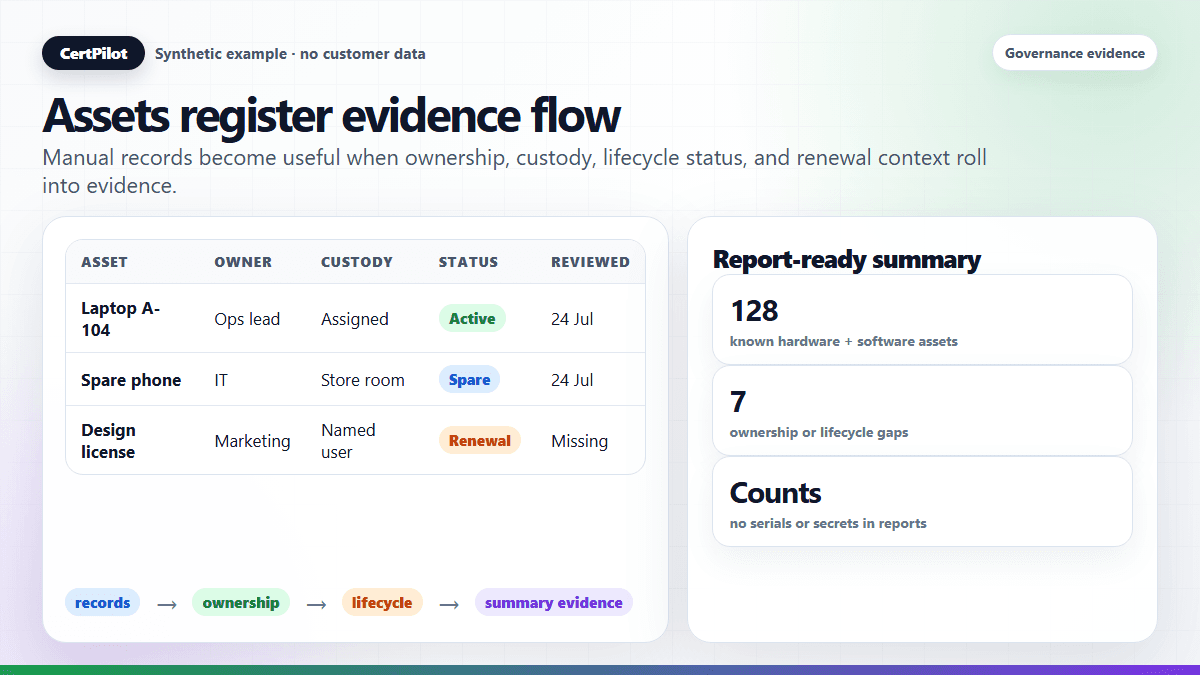Click the 24 Jul date in Spare phone row
The width and height of the screenshot is (1200, 675).
click(x=572, y=380)
